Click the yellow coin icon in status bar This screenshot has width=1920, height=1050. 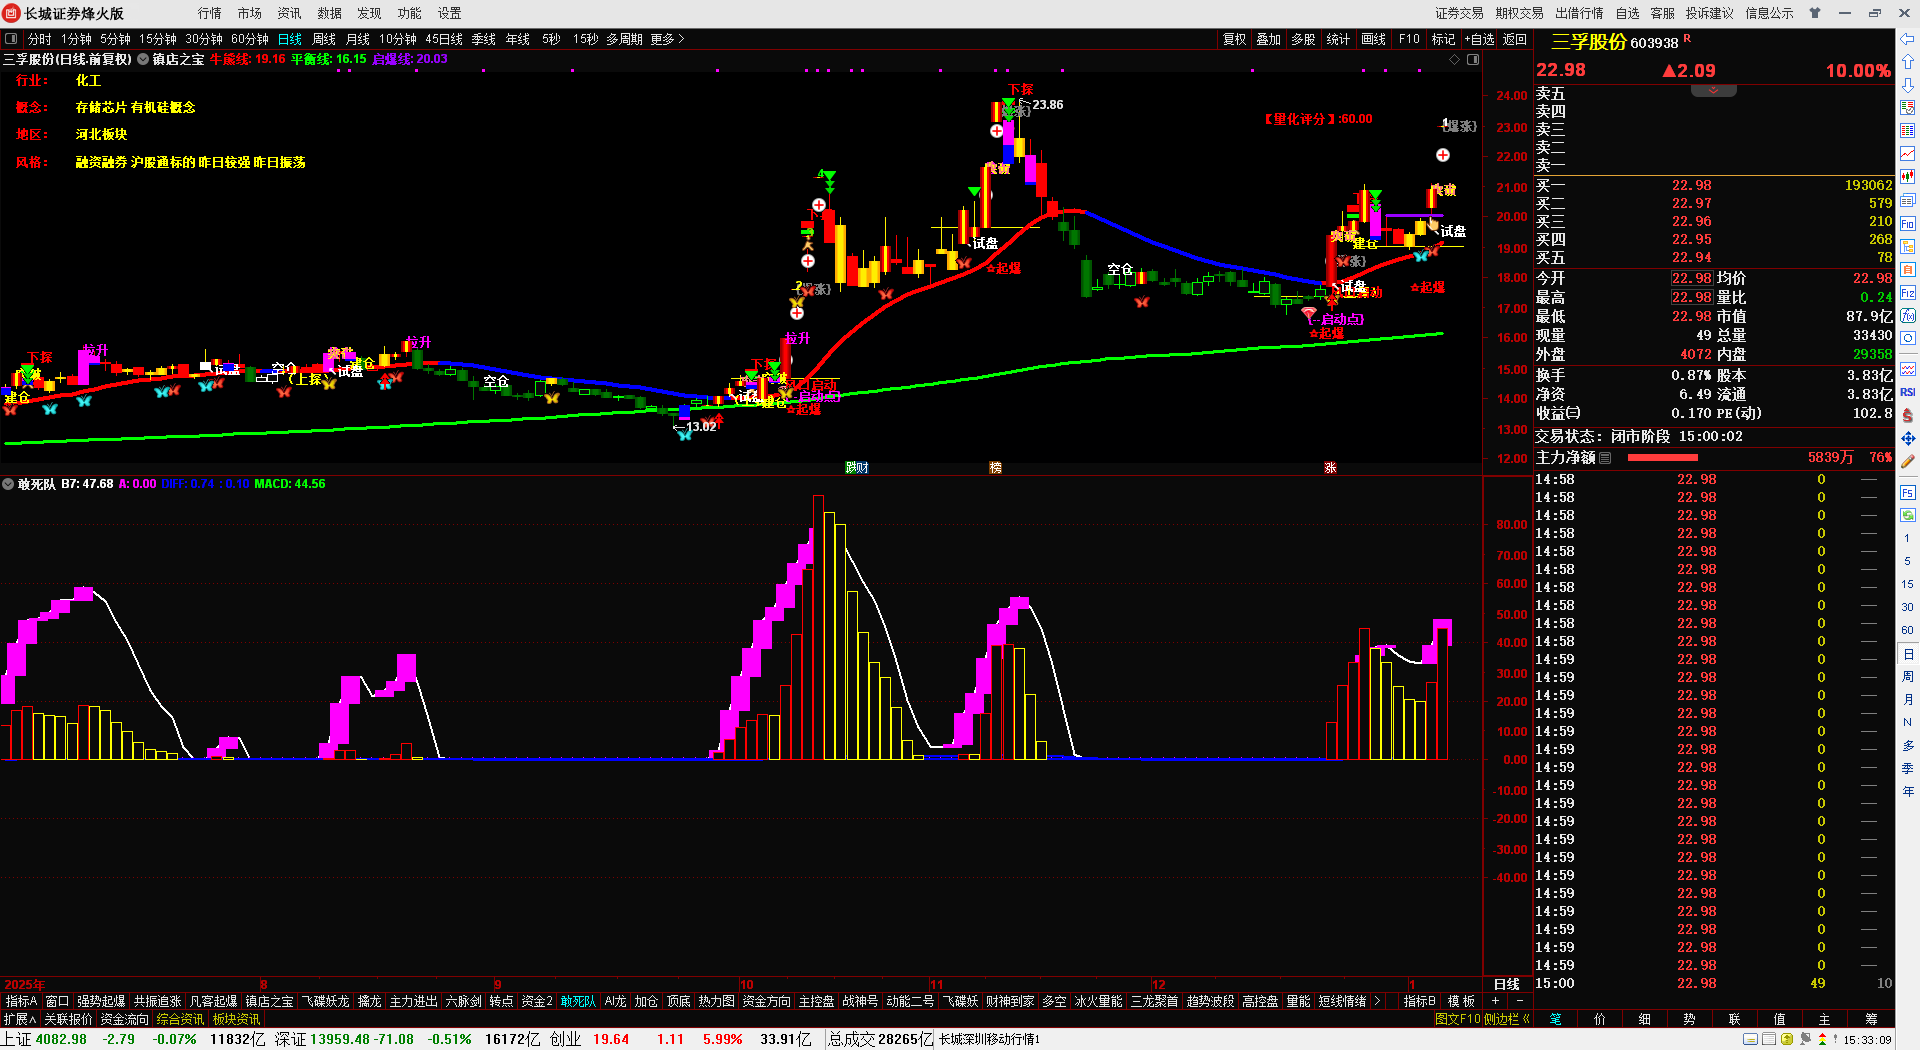[x=1787, y=1039]
